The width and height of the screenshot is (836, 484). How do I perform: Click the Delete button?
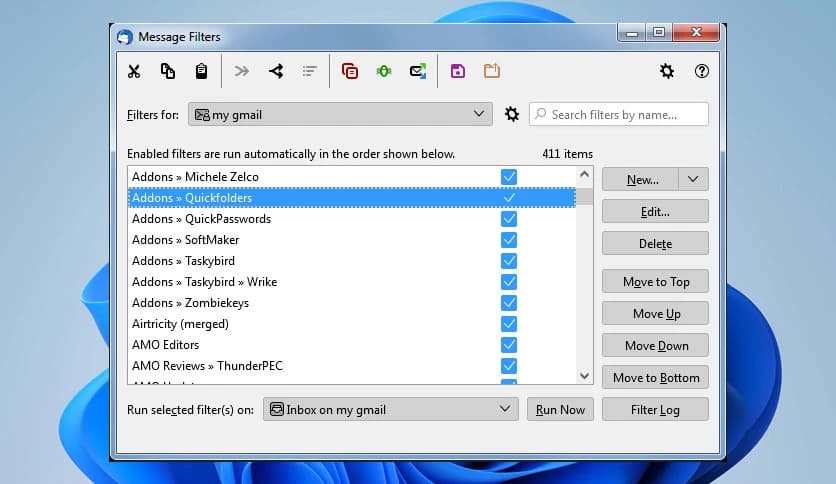(x=655, y=244)
